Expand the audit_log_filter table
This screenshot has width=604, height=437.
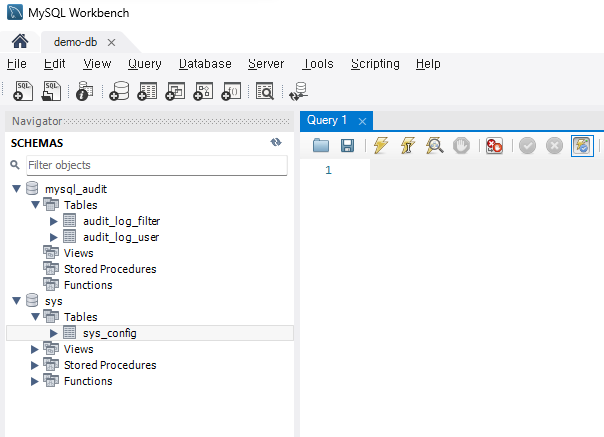[54, 221]
